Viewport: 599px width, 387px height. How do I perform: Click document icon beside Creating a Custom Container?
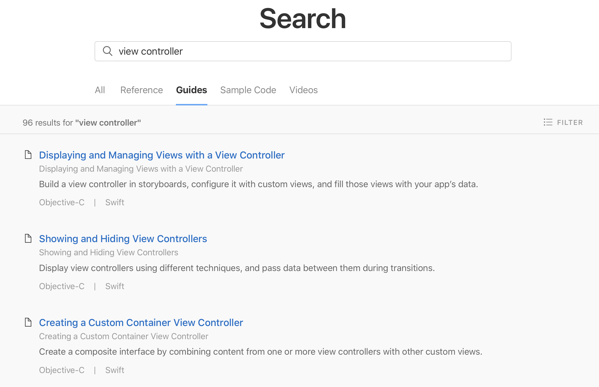point(28,322)
